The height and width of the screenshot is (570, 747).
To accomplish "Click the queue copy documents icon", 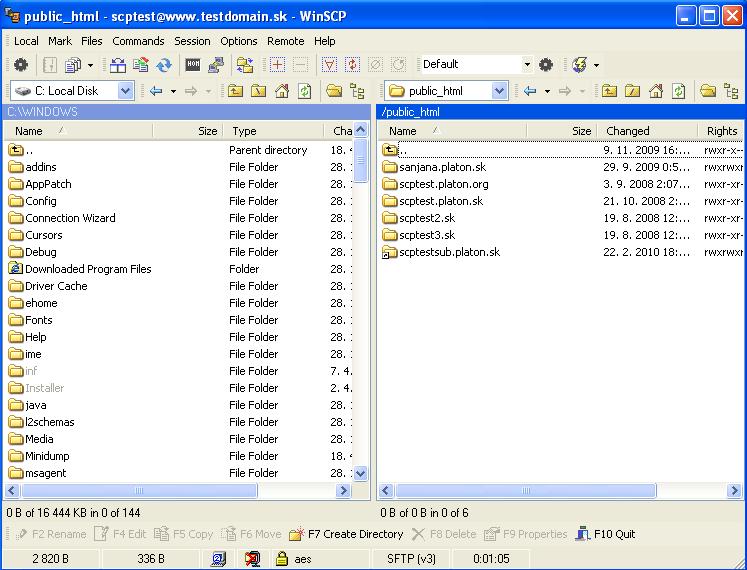I will [73, 64].
